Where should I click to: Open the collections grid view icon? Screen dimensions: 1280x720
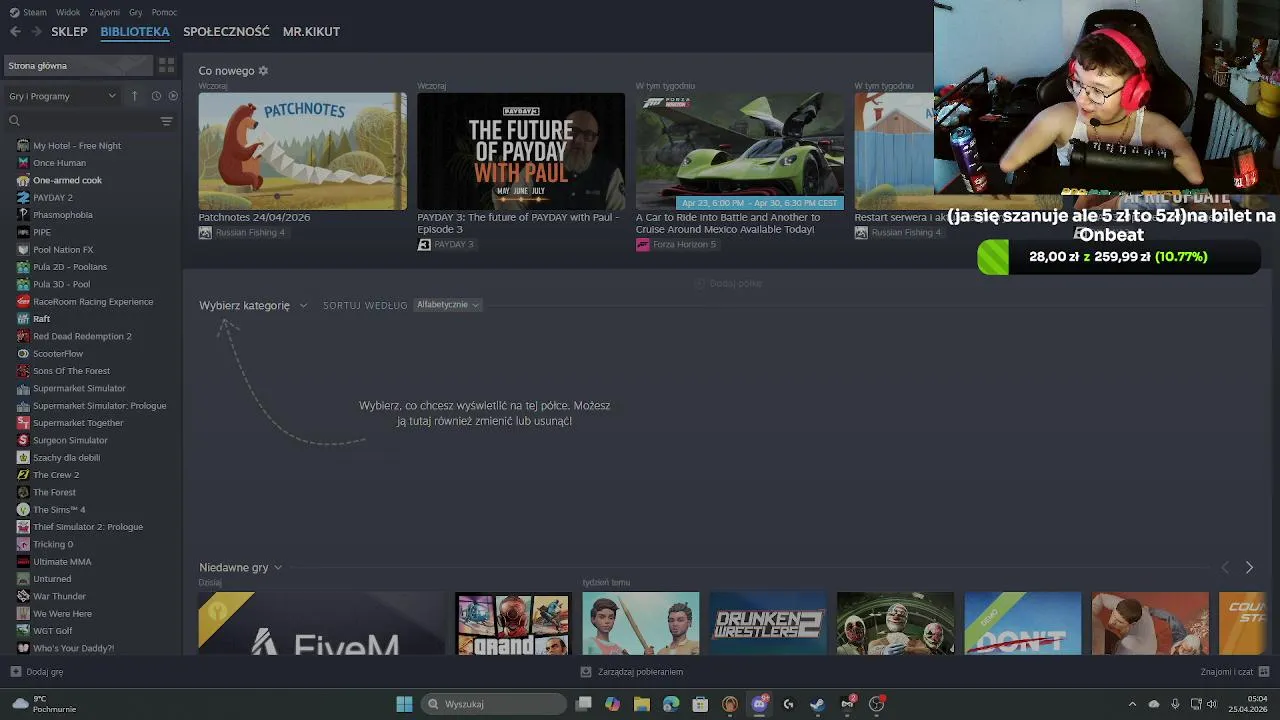coord(167,66)
